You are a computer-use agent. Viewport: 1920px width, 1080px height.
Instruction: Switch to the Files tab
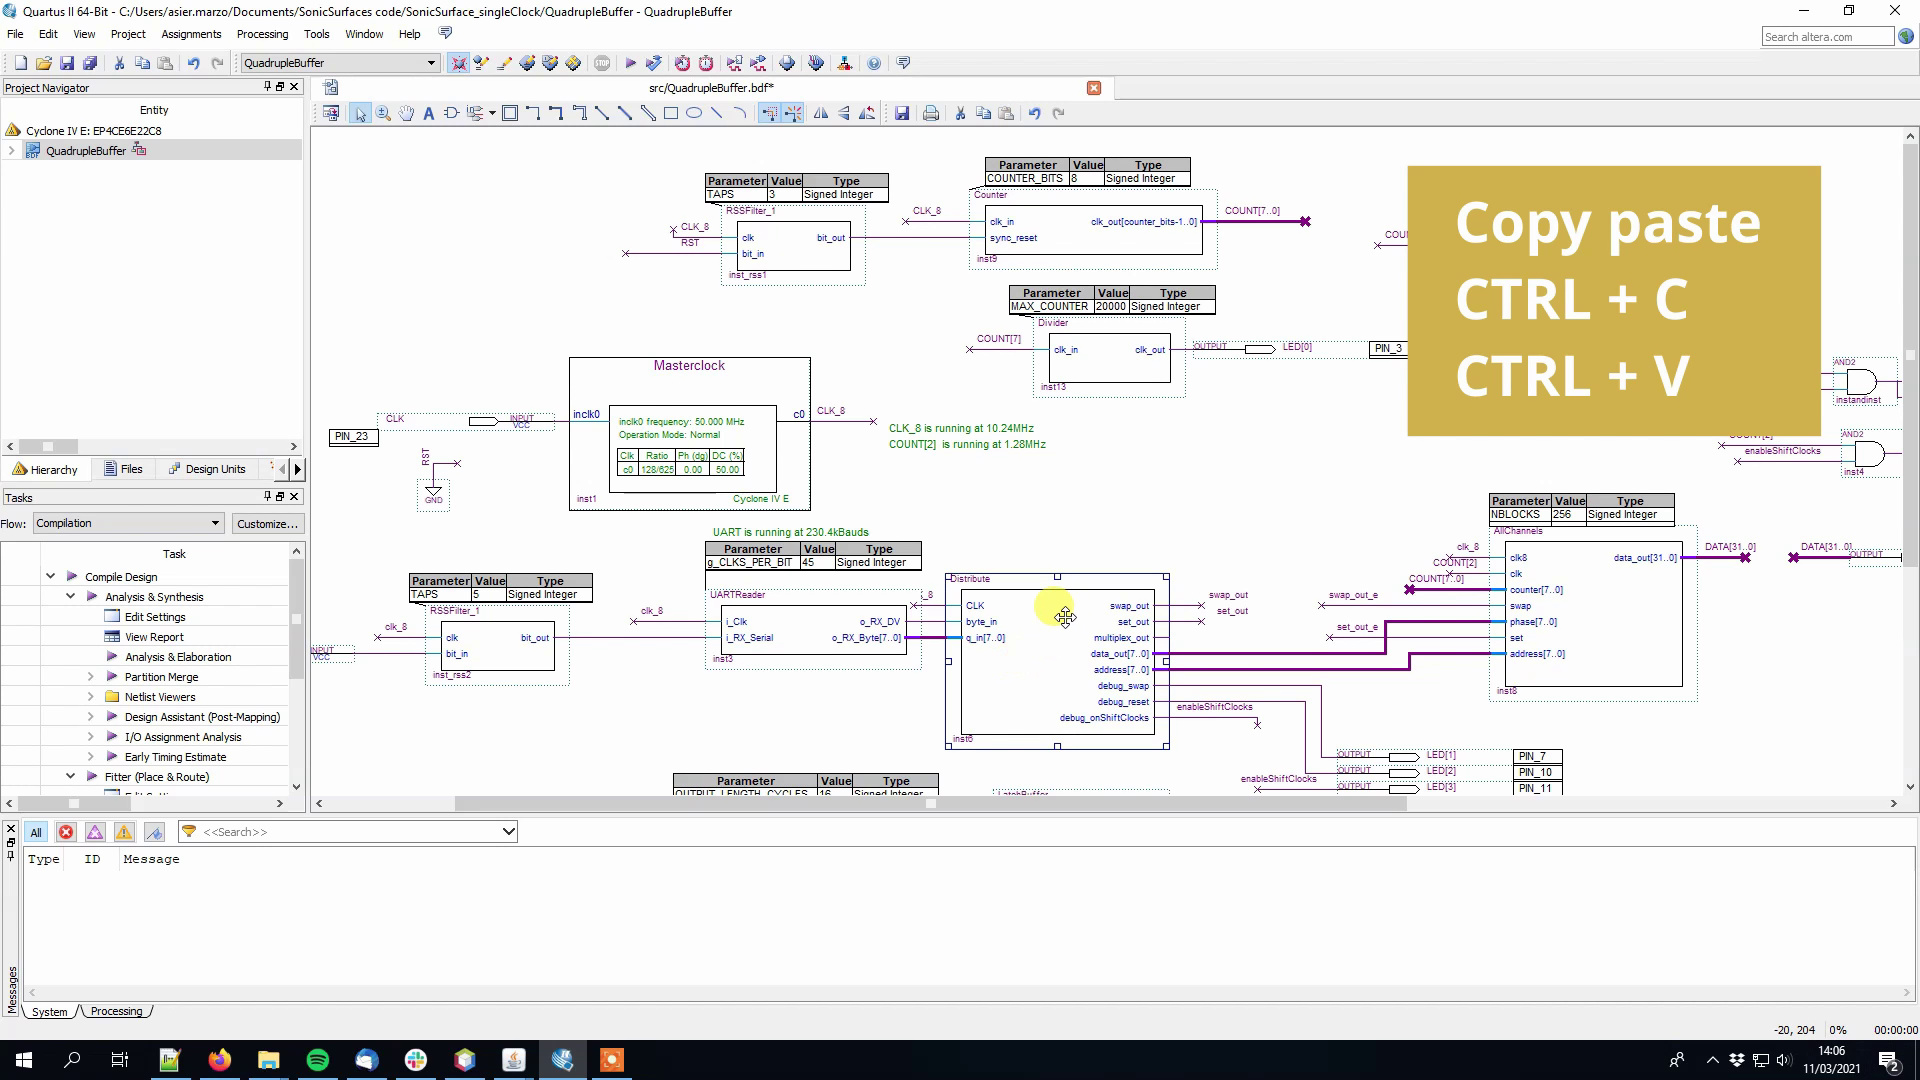(123, 469)
